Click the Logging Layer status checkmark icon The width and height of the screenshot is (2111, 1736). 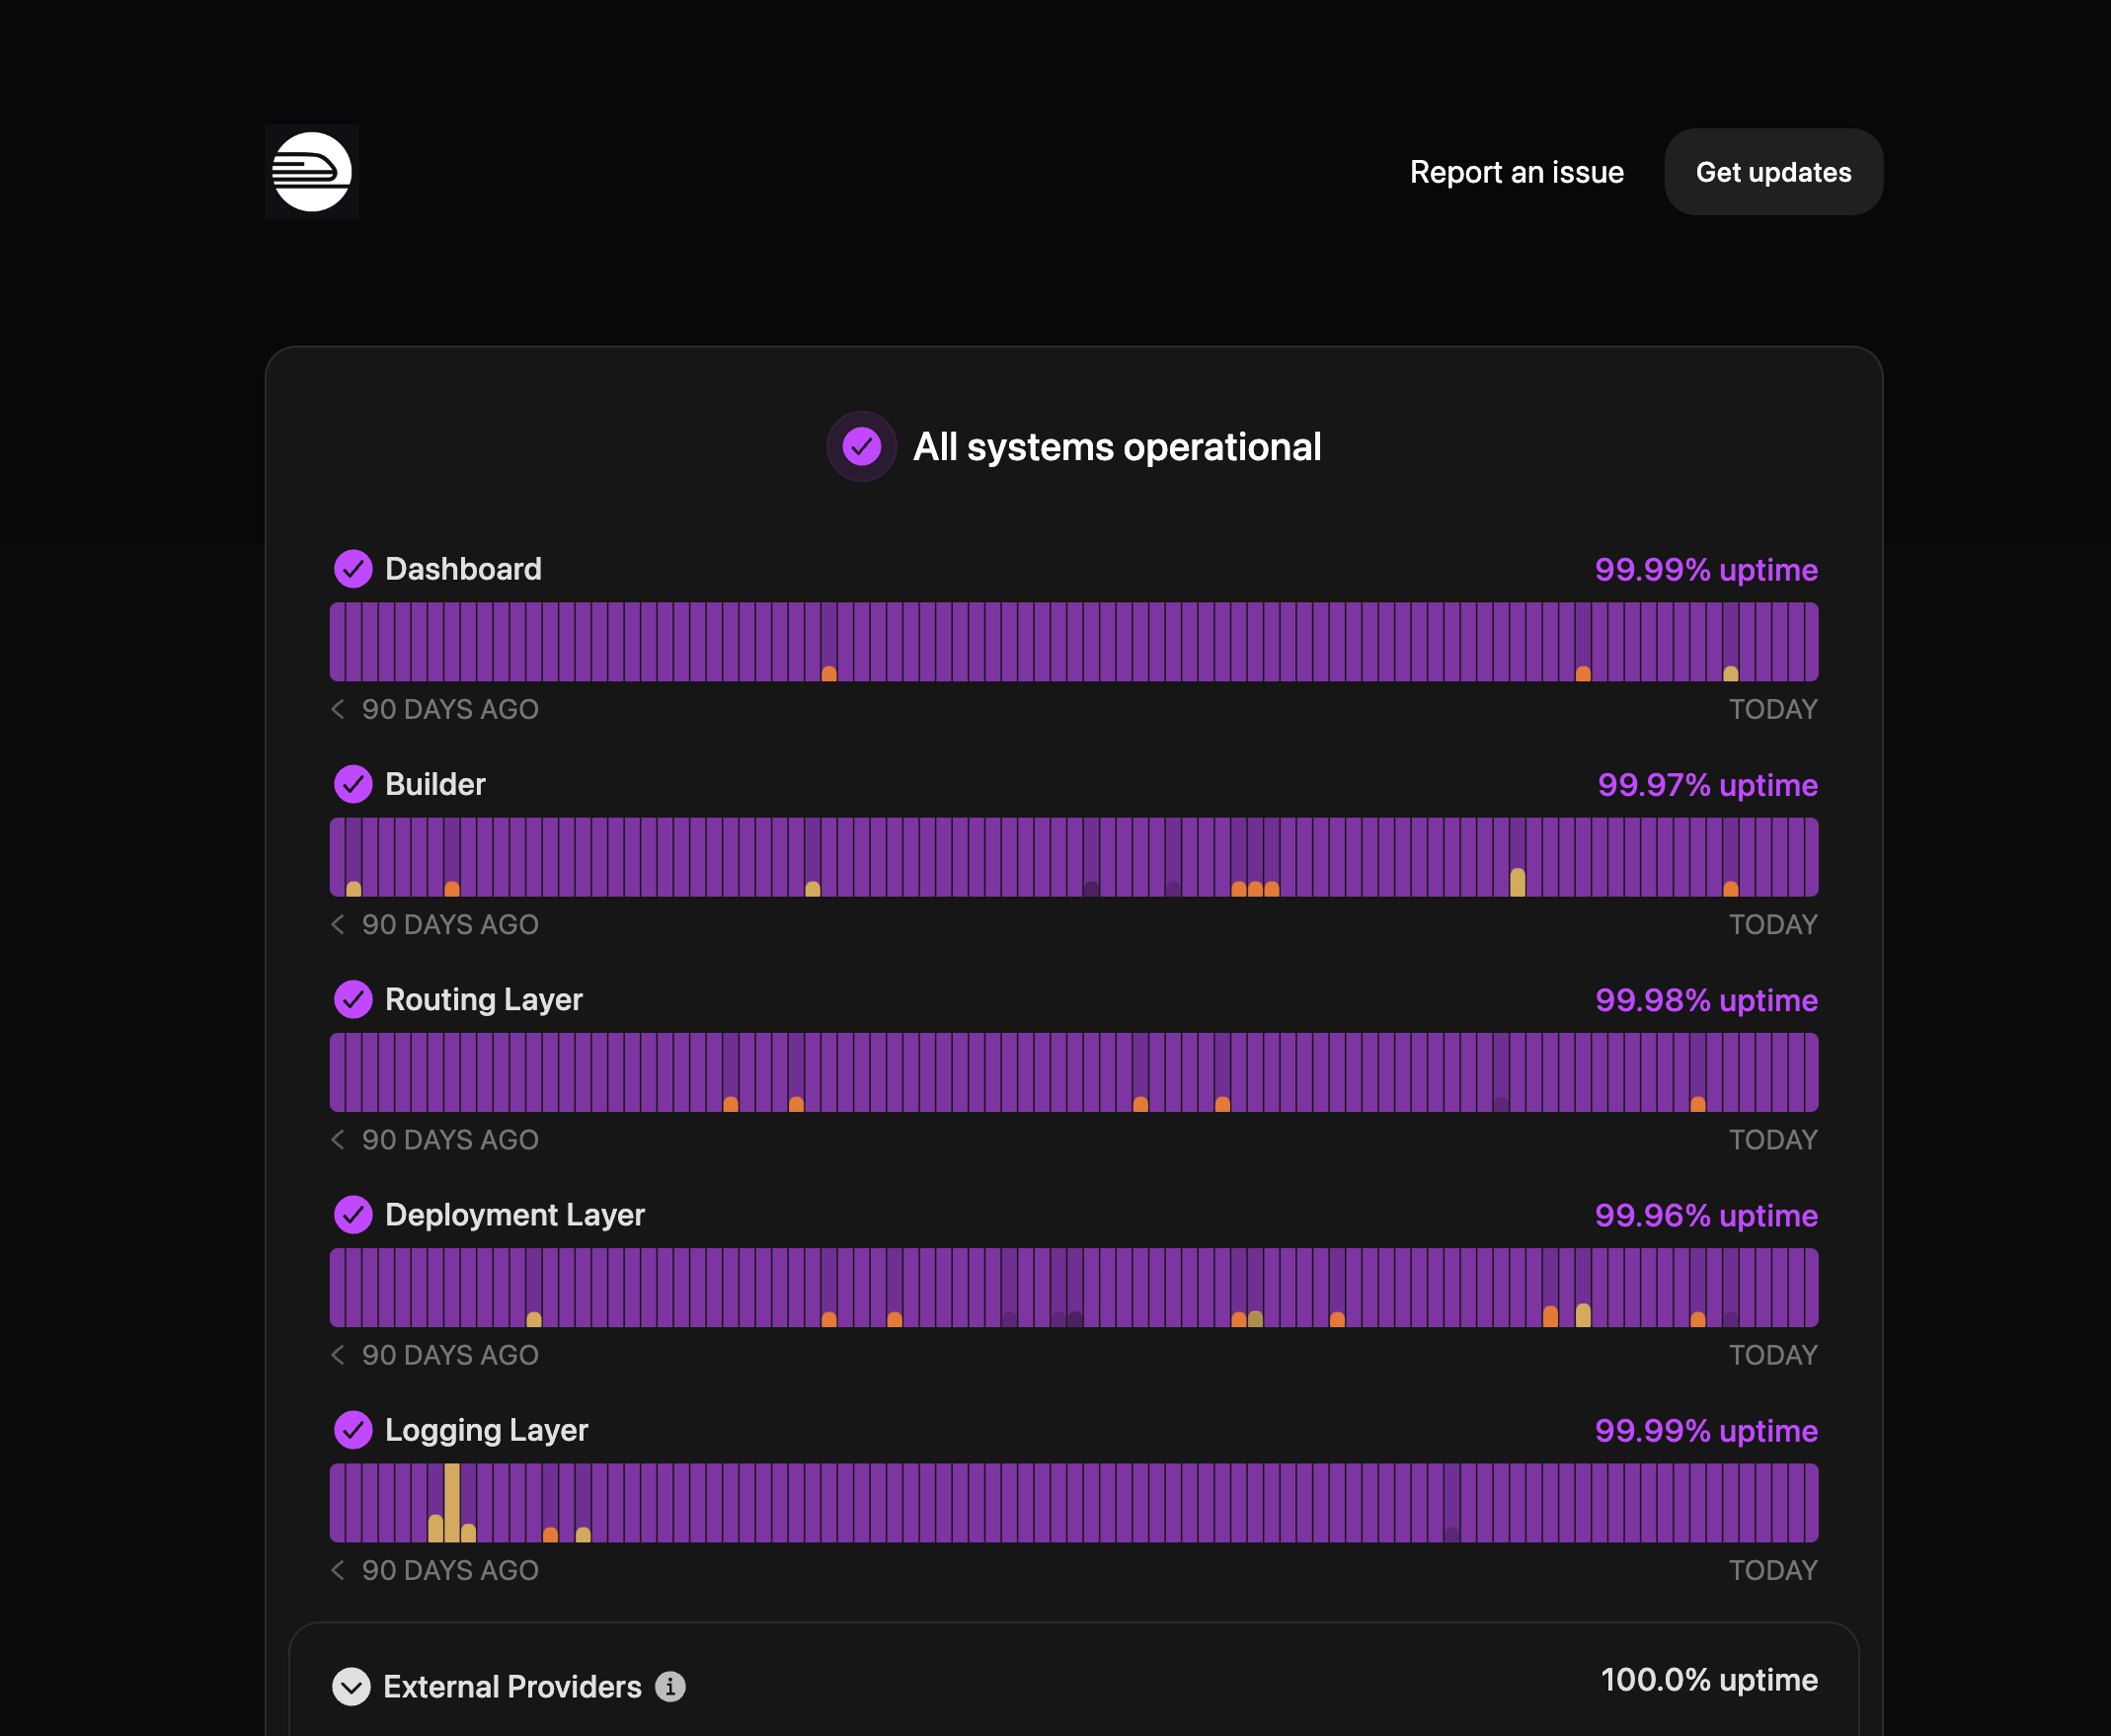point(353,1430)
